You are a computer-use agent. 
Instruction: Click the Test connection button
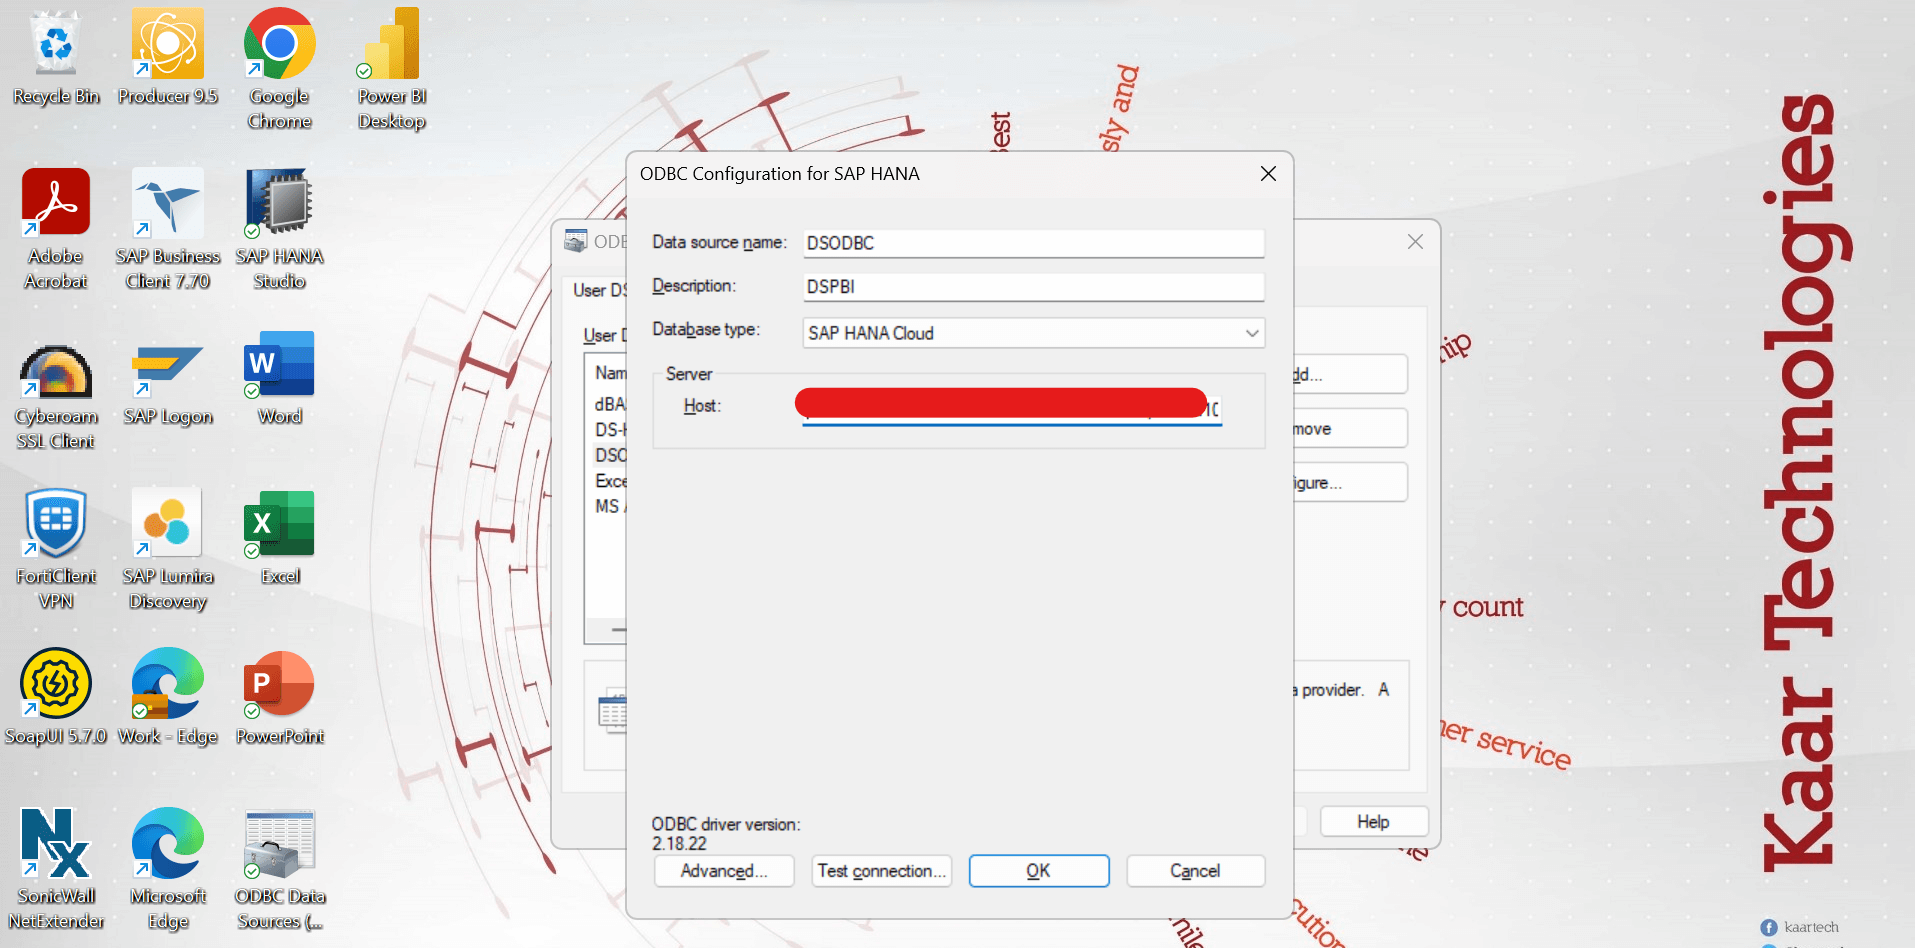click(881, 871)
